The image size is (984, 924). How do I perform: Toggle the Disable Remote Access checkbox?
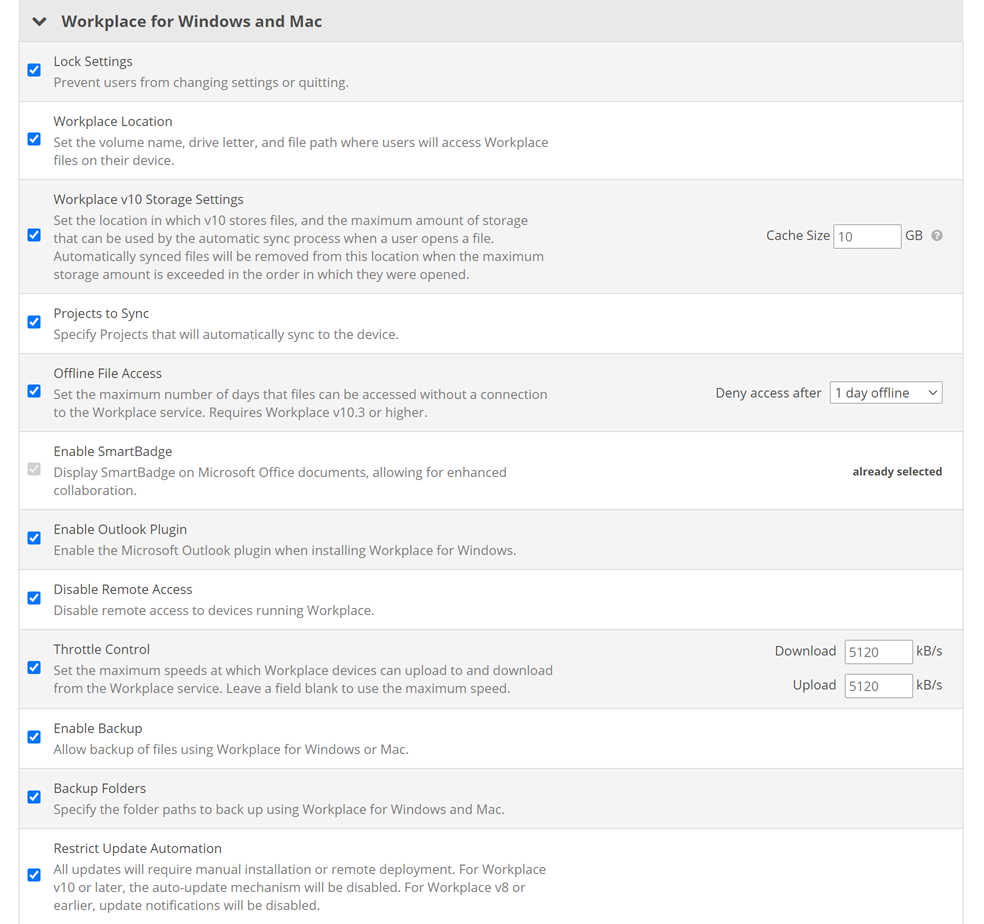(34, 598)
